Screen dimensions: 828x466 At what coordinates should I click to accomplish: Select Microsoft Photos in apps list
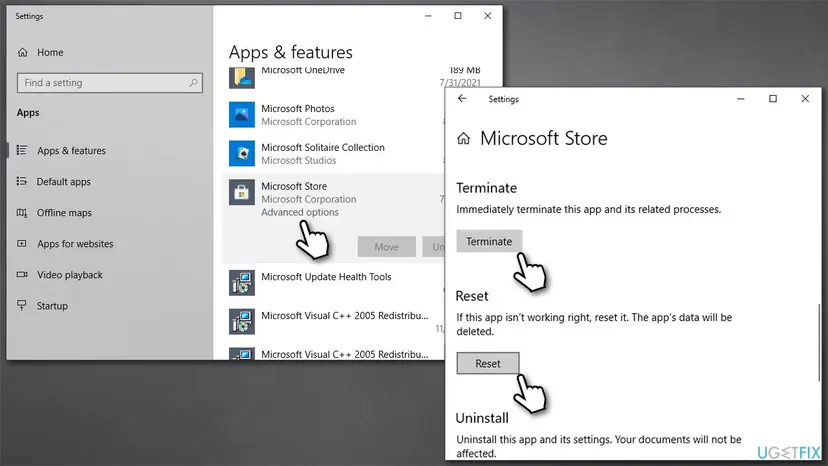[x=298, y=109]
